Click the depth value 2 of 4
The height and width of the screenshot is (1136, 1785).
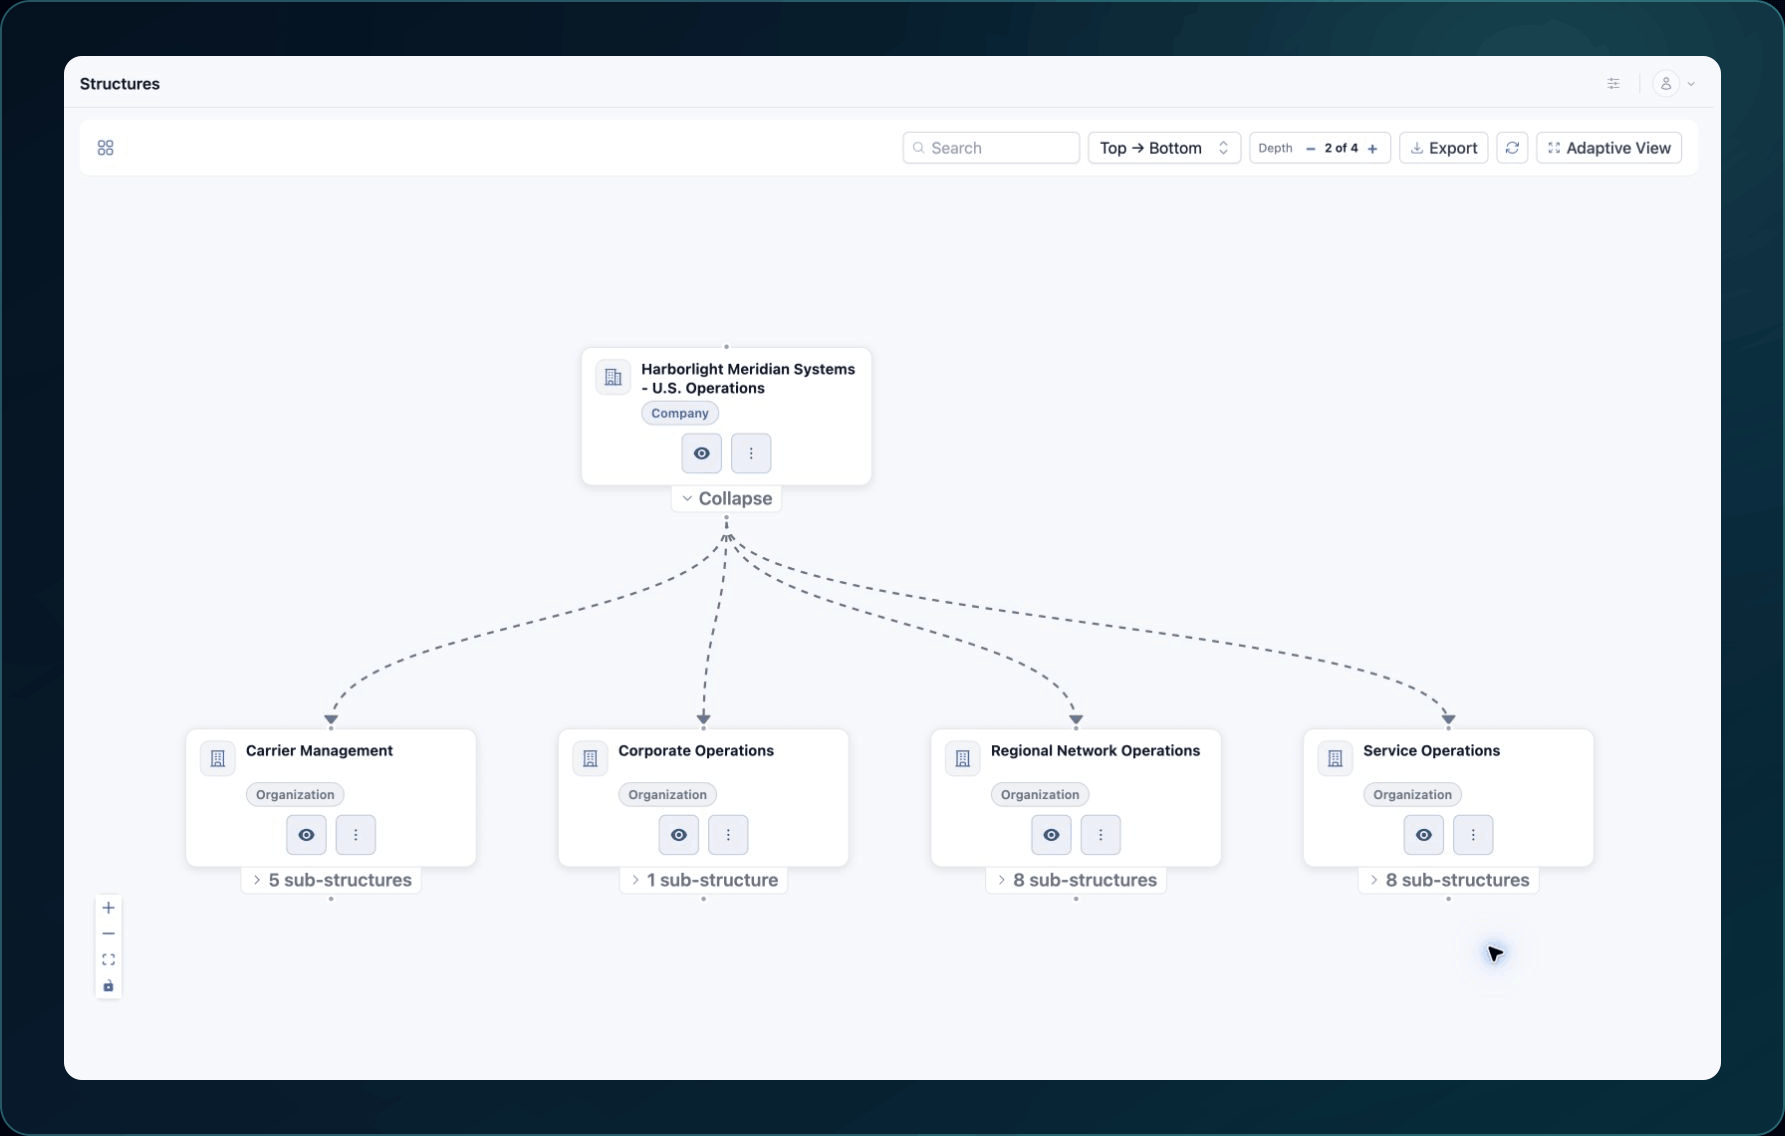pos(1341,148)
